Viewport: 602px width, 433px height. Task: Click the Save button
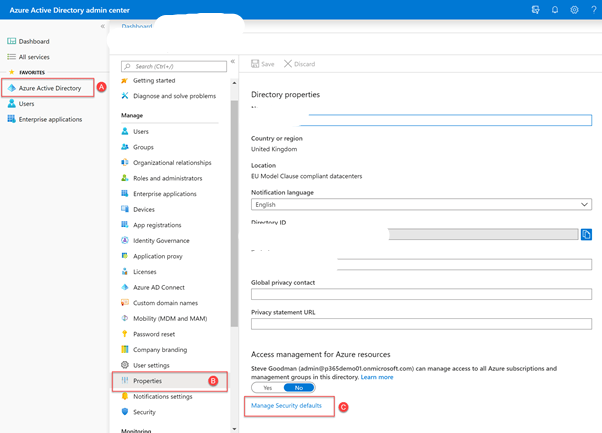click(263, 64)
